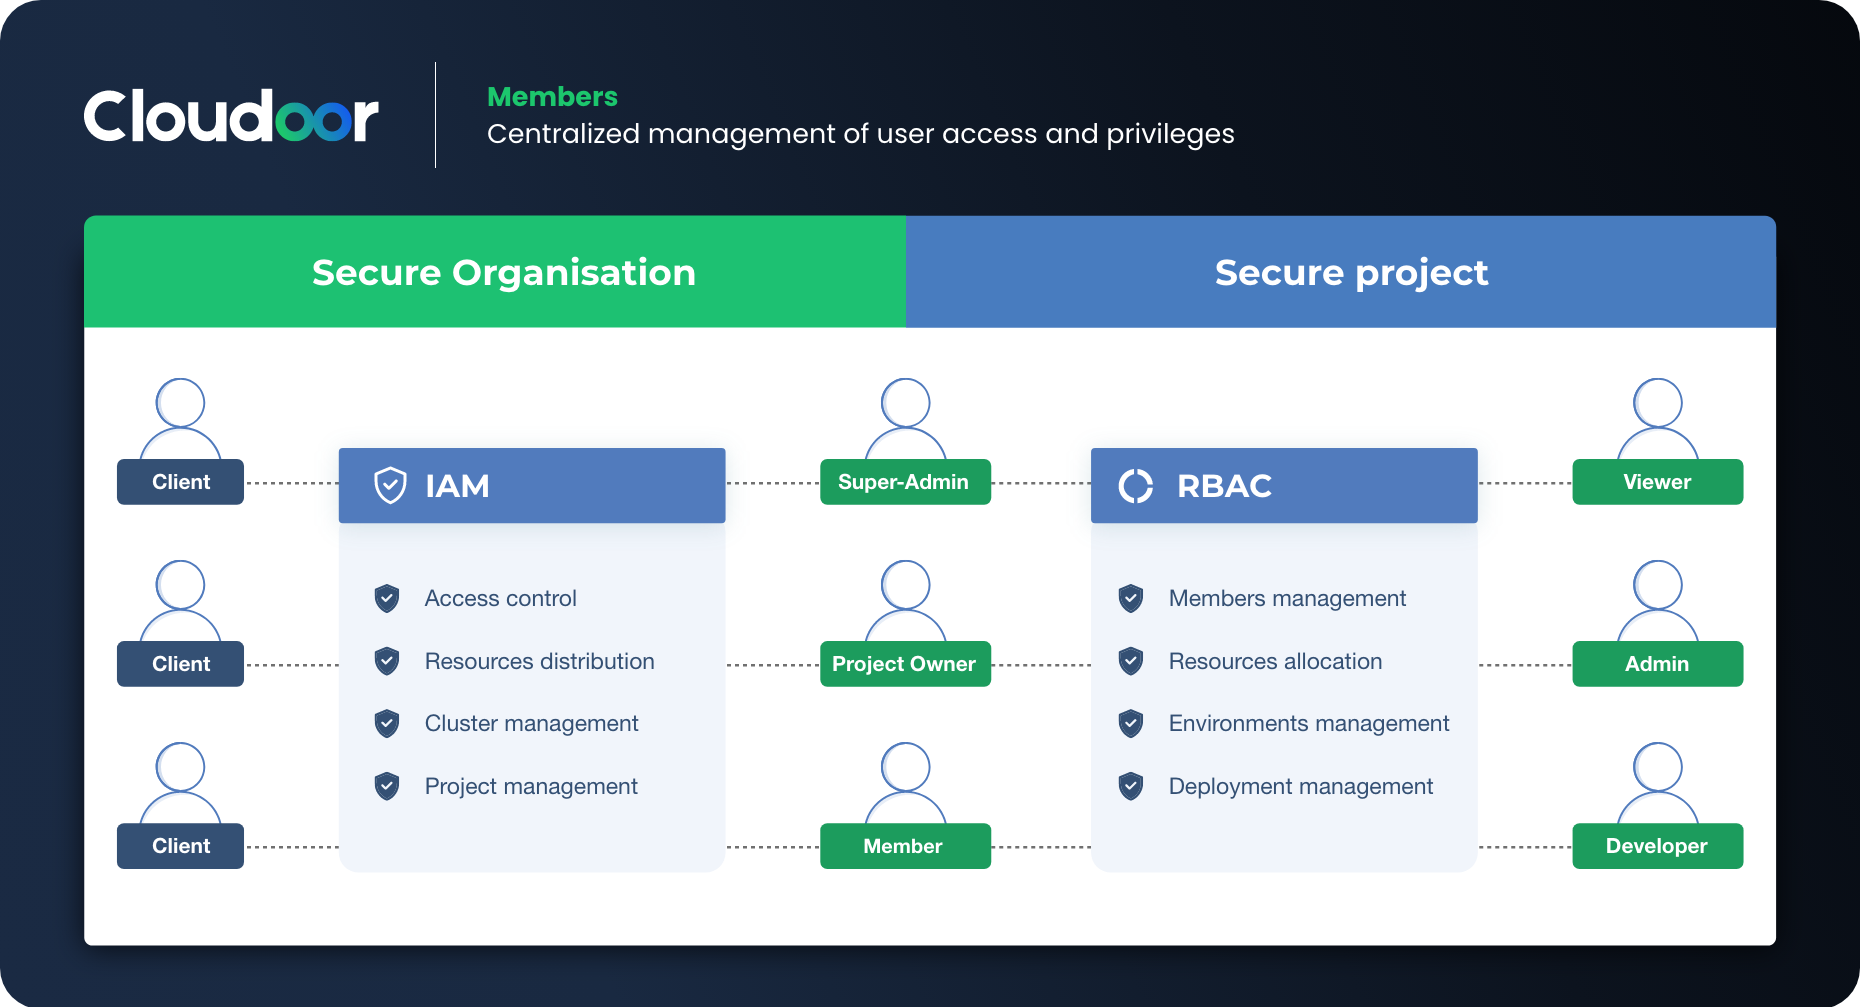Click the shield icon beside Resources allocation
The width and height of the screenshot is (1860, 1007).
tap(1131, 661)
